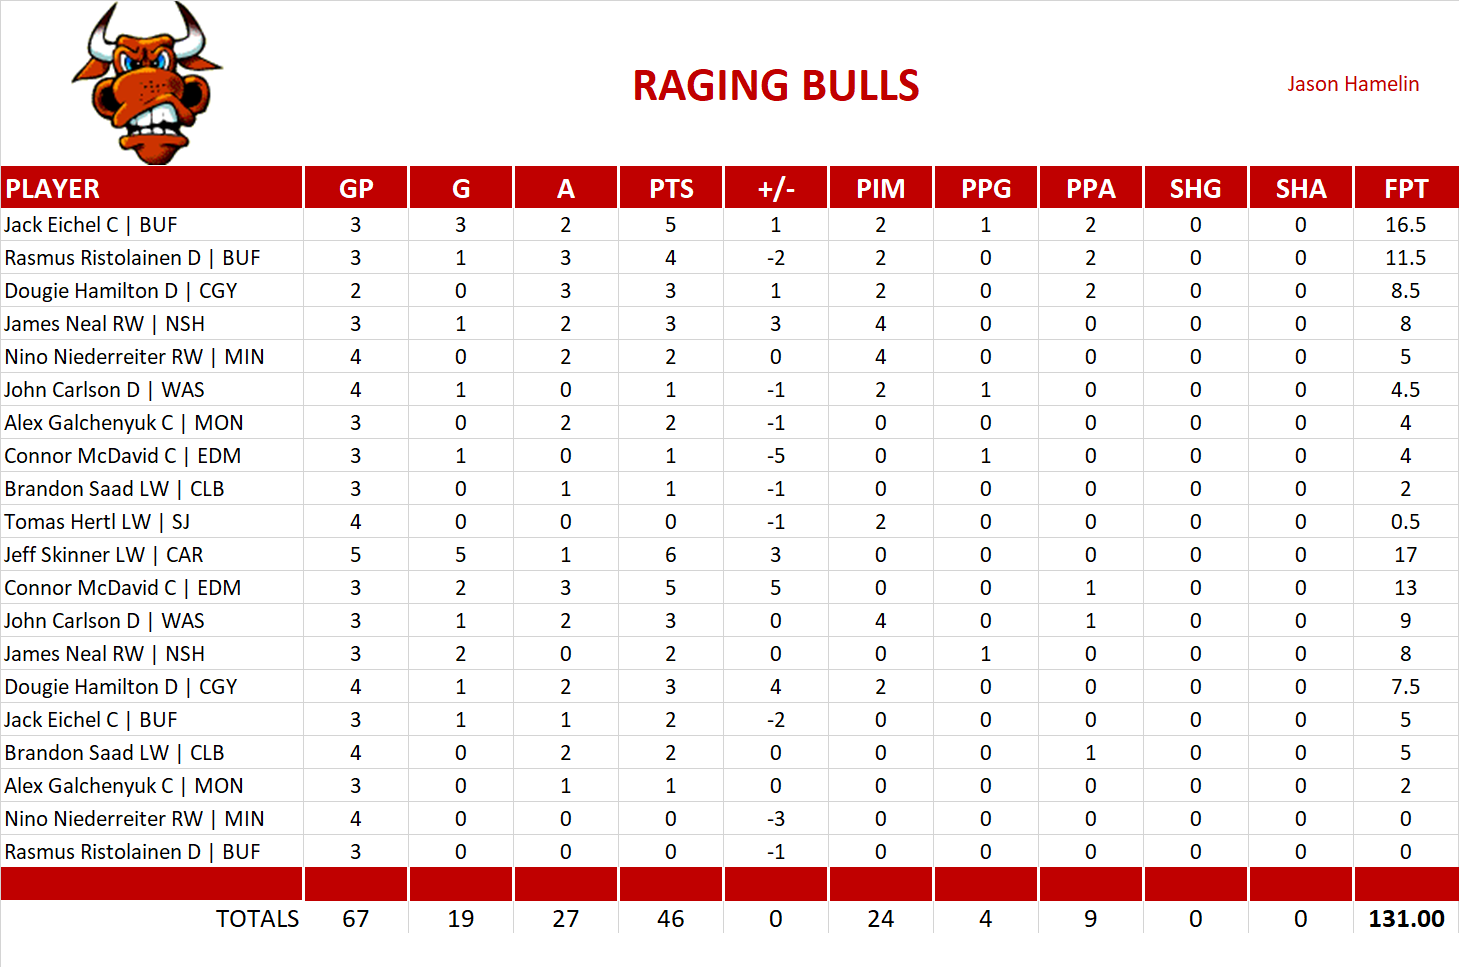
Task: Click the Jason Hamelin owner name
Action: coord(1352,84)
